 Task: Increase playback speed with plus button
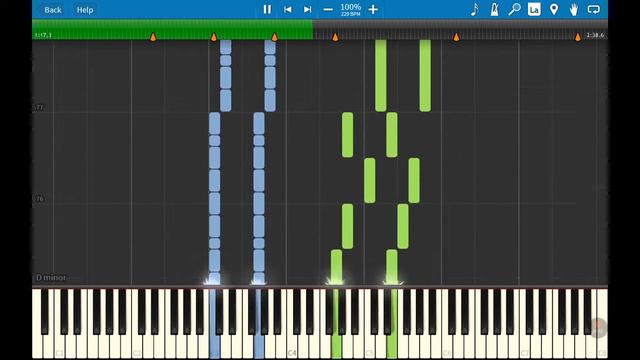tap(373, 9)
